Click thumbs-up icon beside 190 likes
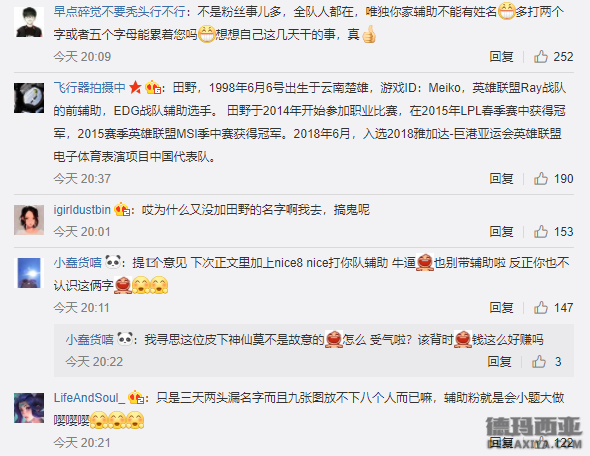The image size is (590, 456). click(541, 178)
